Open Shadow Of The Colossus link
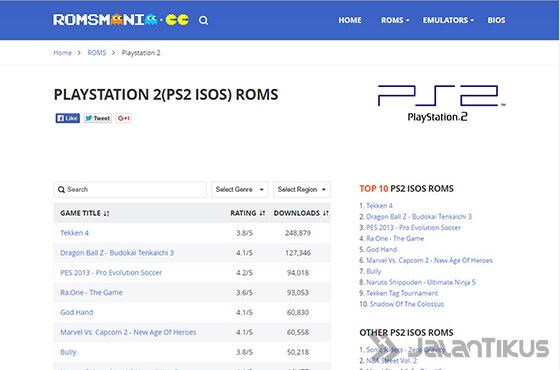 click(x=407, y=304)
